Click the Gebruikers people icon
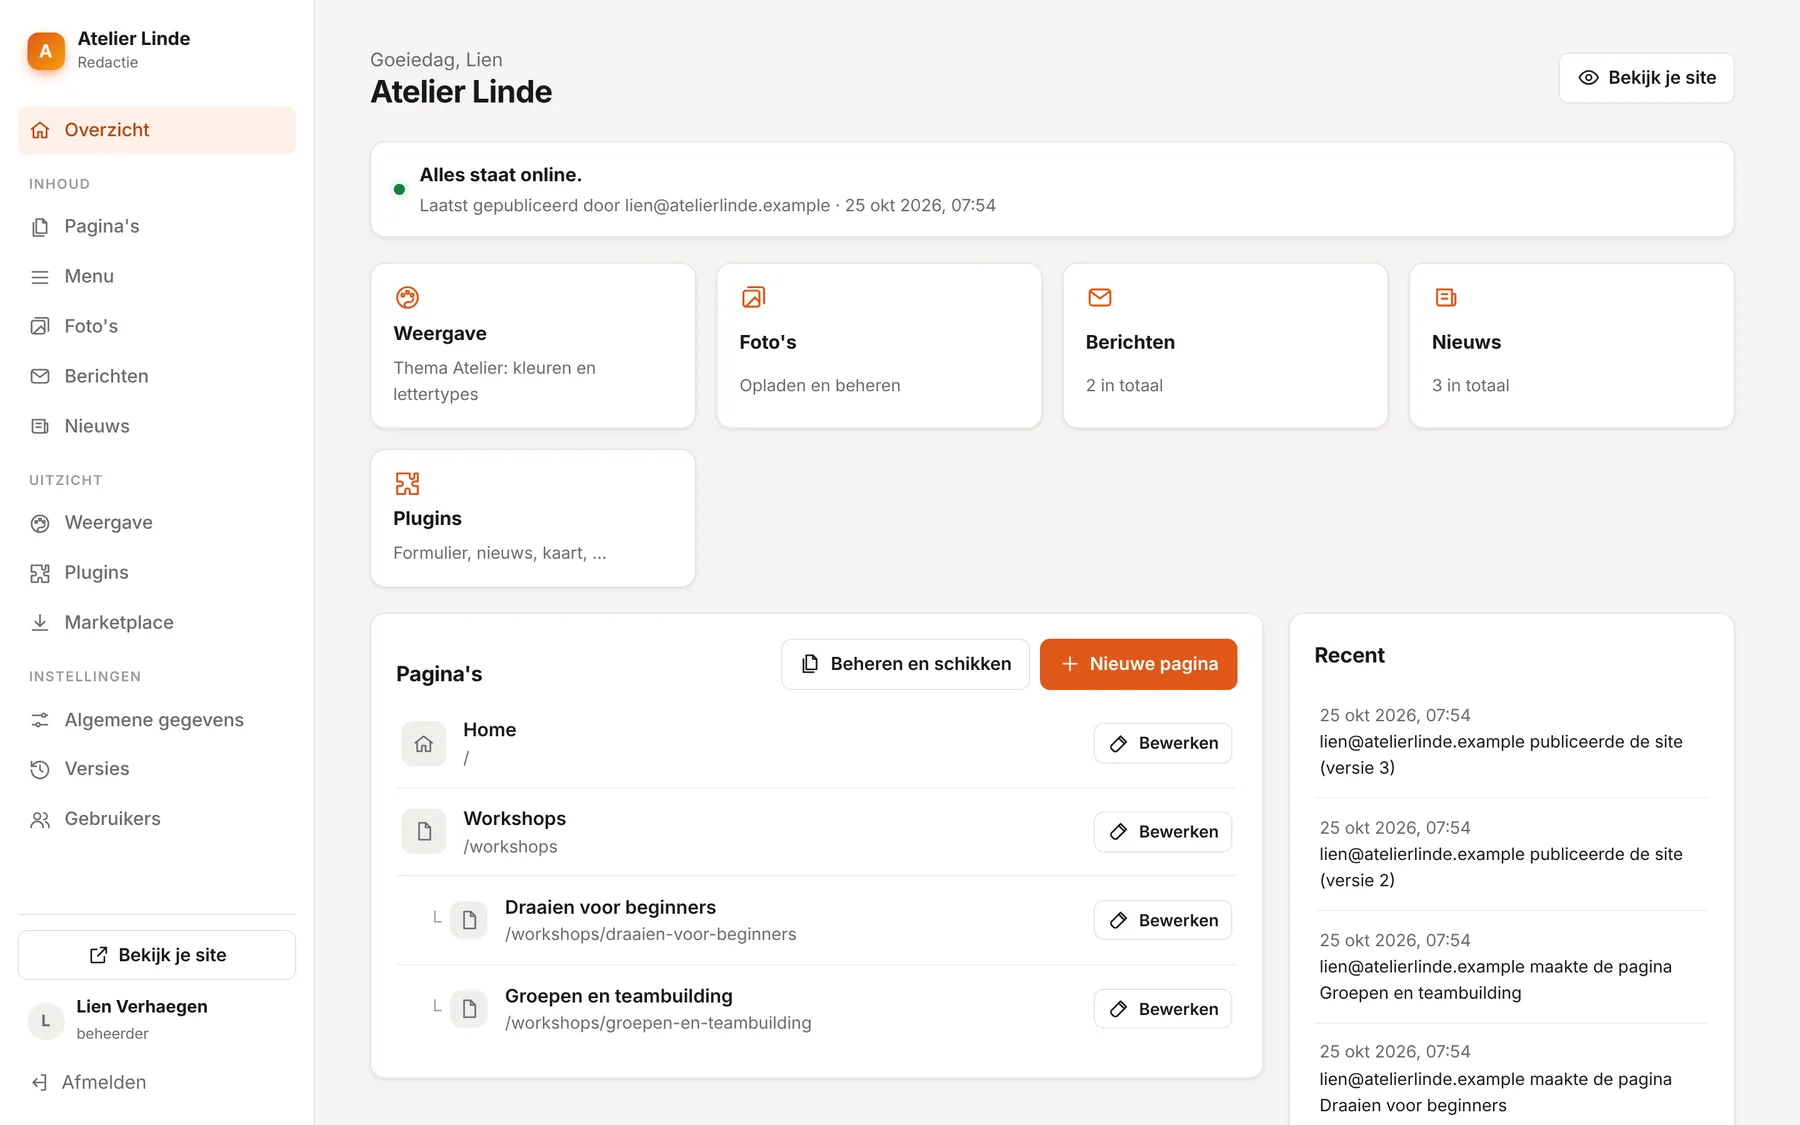1800x1125 pixels. point(40,820)
